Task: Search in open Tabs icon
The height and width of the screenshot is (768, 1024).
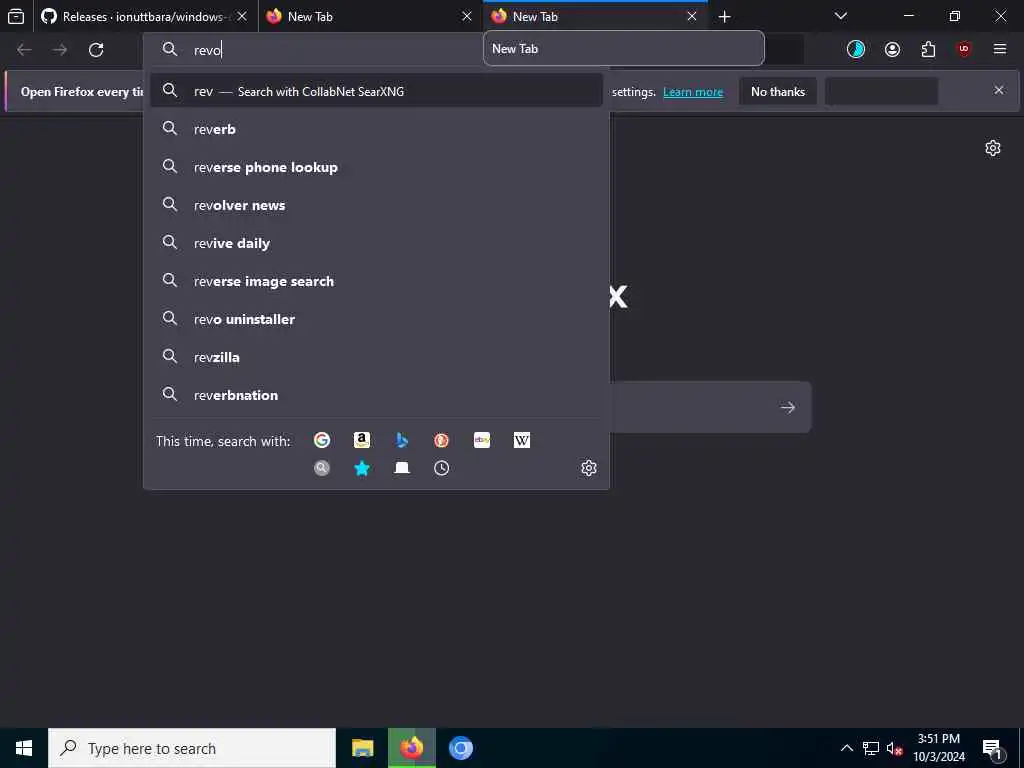Action: pyautogui.click(x=402, y=468)
